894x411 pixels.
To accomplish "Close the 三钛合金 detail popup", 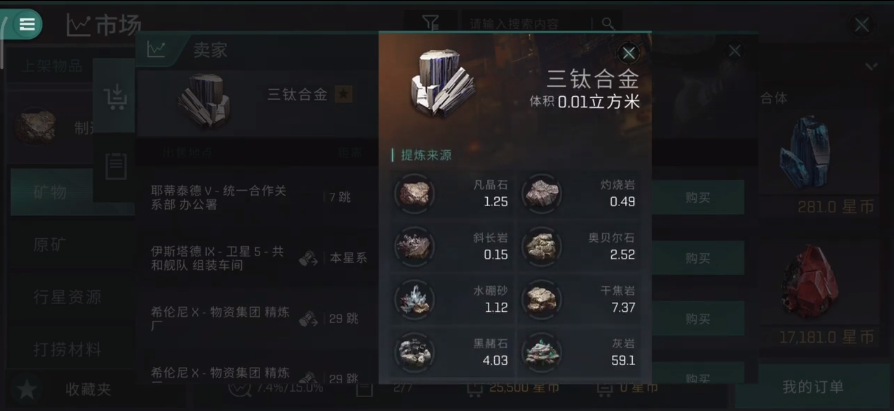I will [628, 54].
